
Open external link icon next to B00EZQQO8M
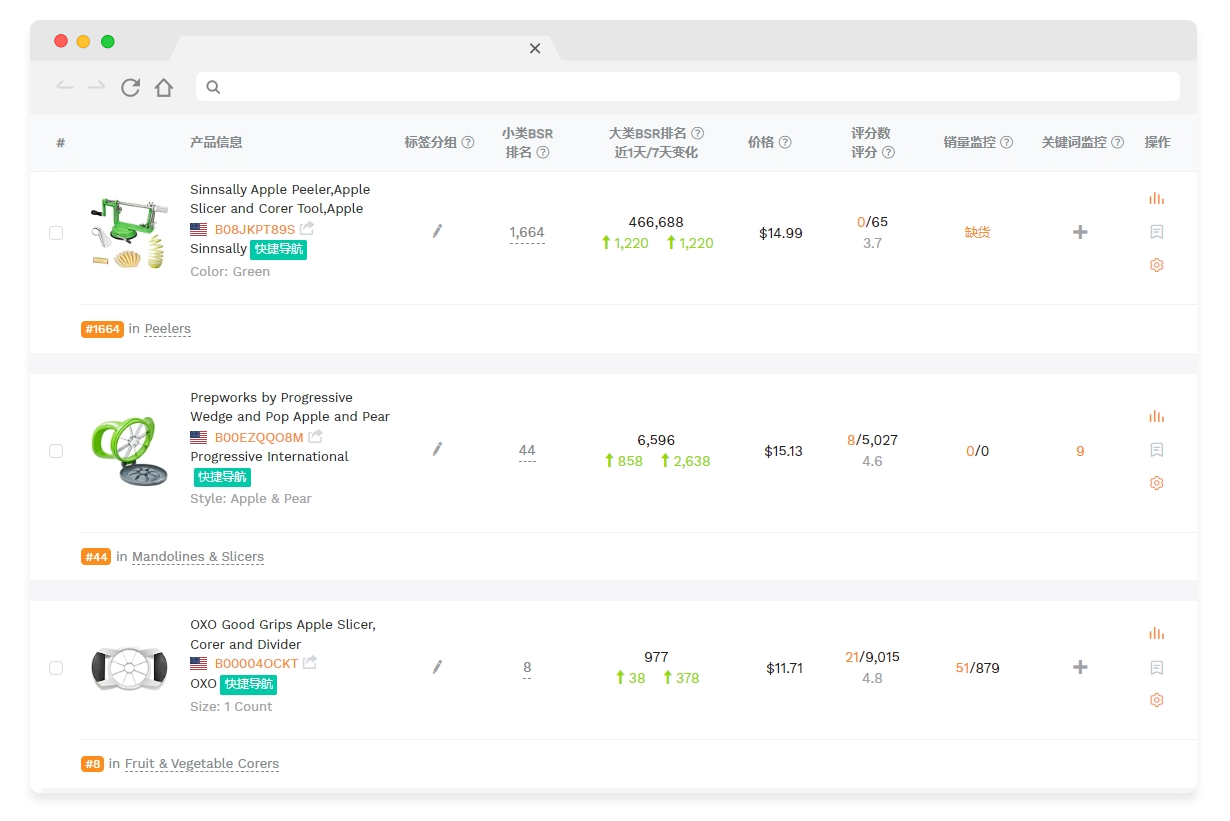tap(316, 437)
